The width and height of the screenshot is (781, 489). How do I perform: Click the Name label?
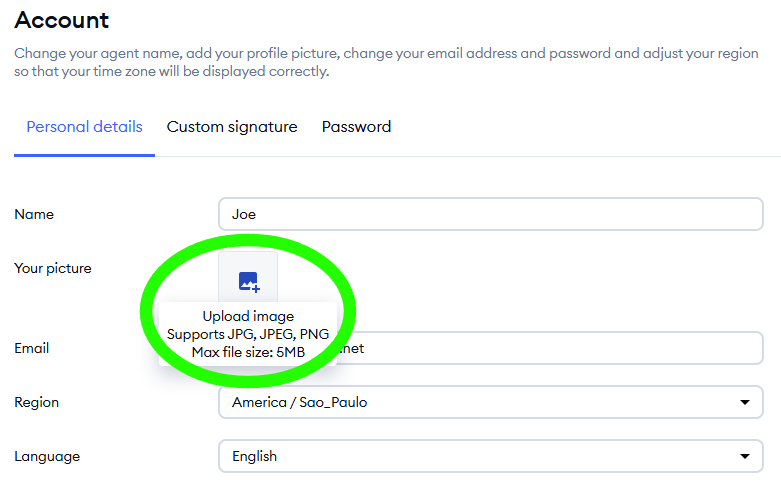pyautogui.click(x=34, y=214)
